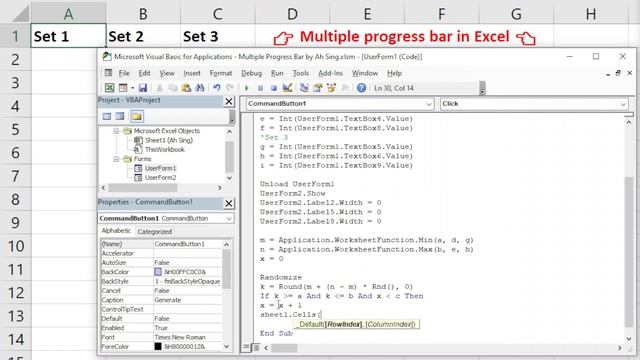This screenshot has width=640, height=360.
Task: Open the Click procedure dropdown in code window
Action: [x=623, y=104]
